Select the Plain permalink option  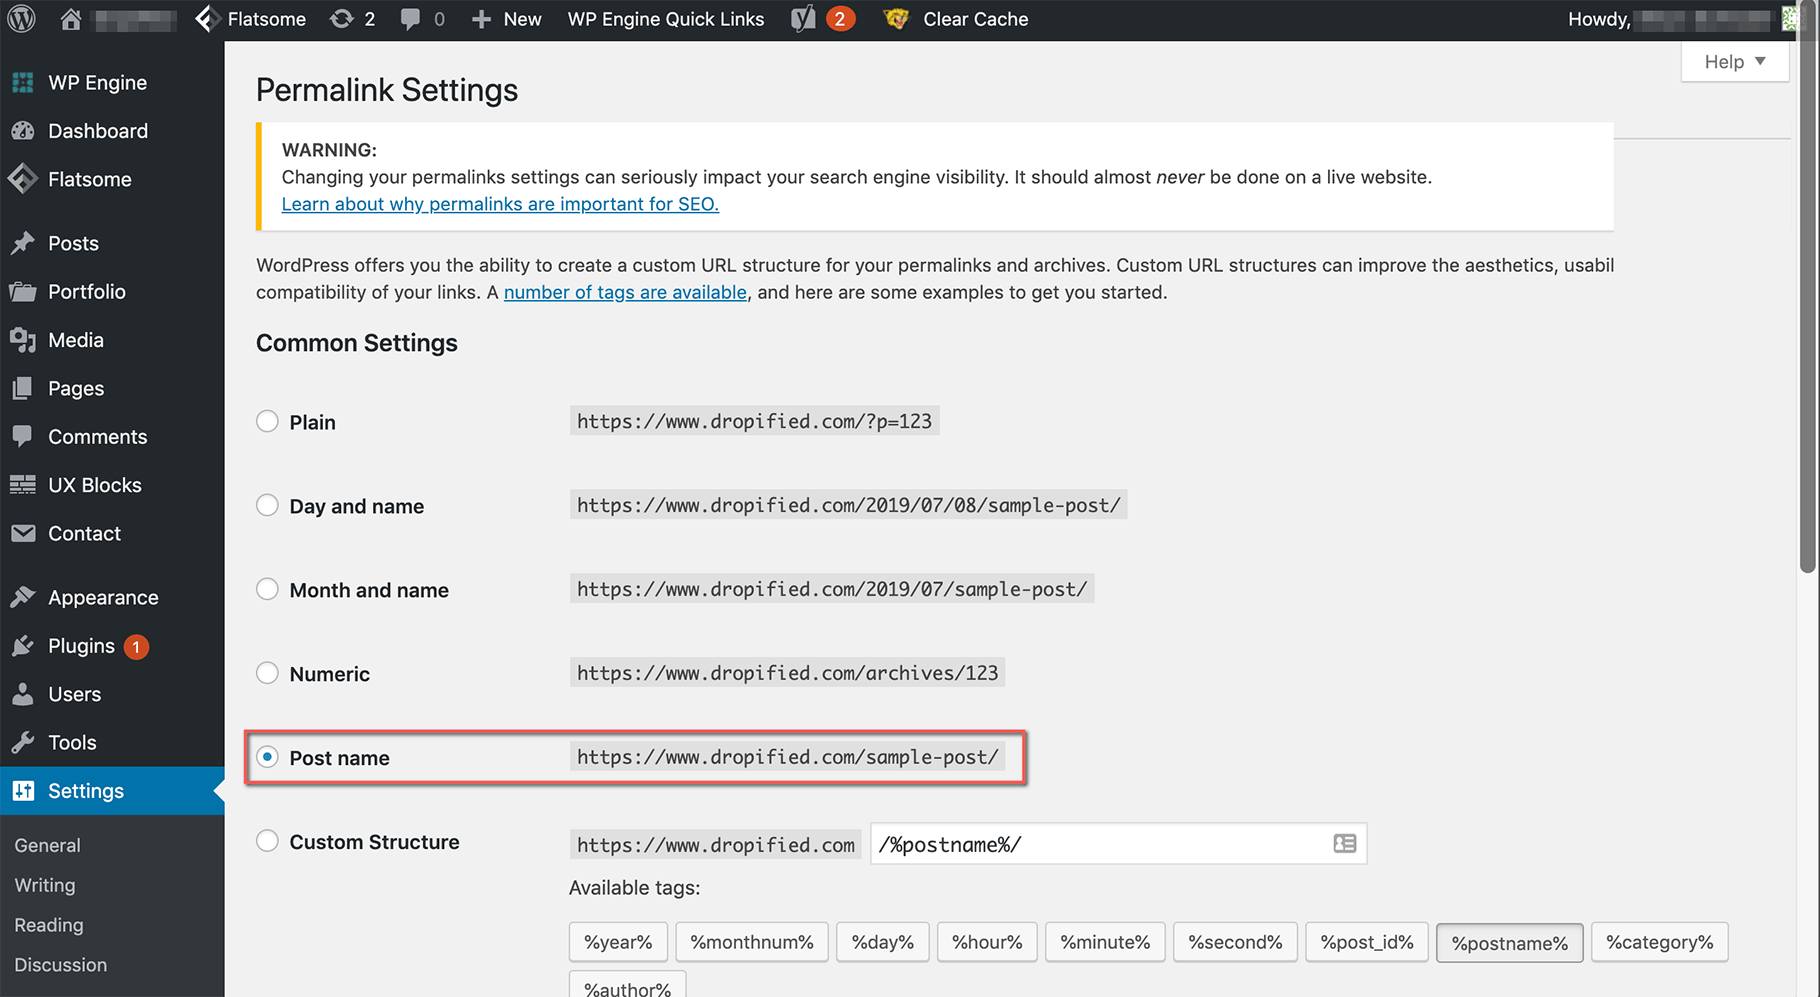(x=267, y=421)
